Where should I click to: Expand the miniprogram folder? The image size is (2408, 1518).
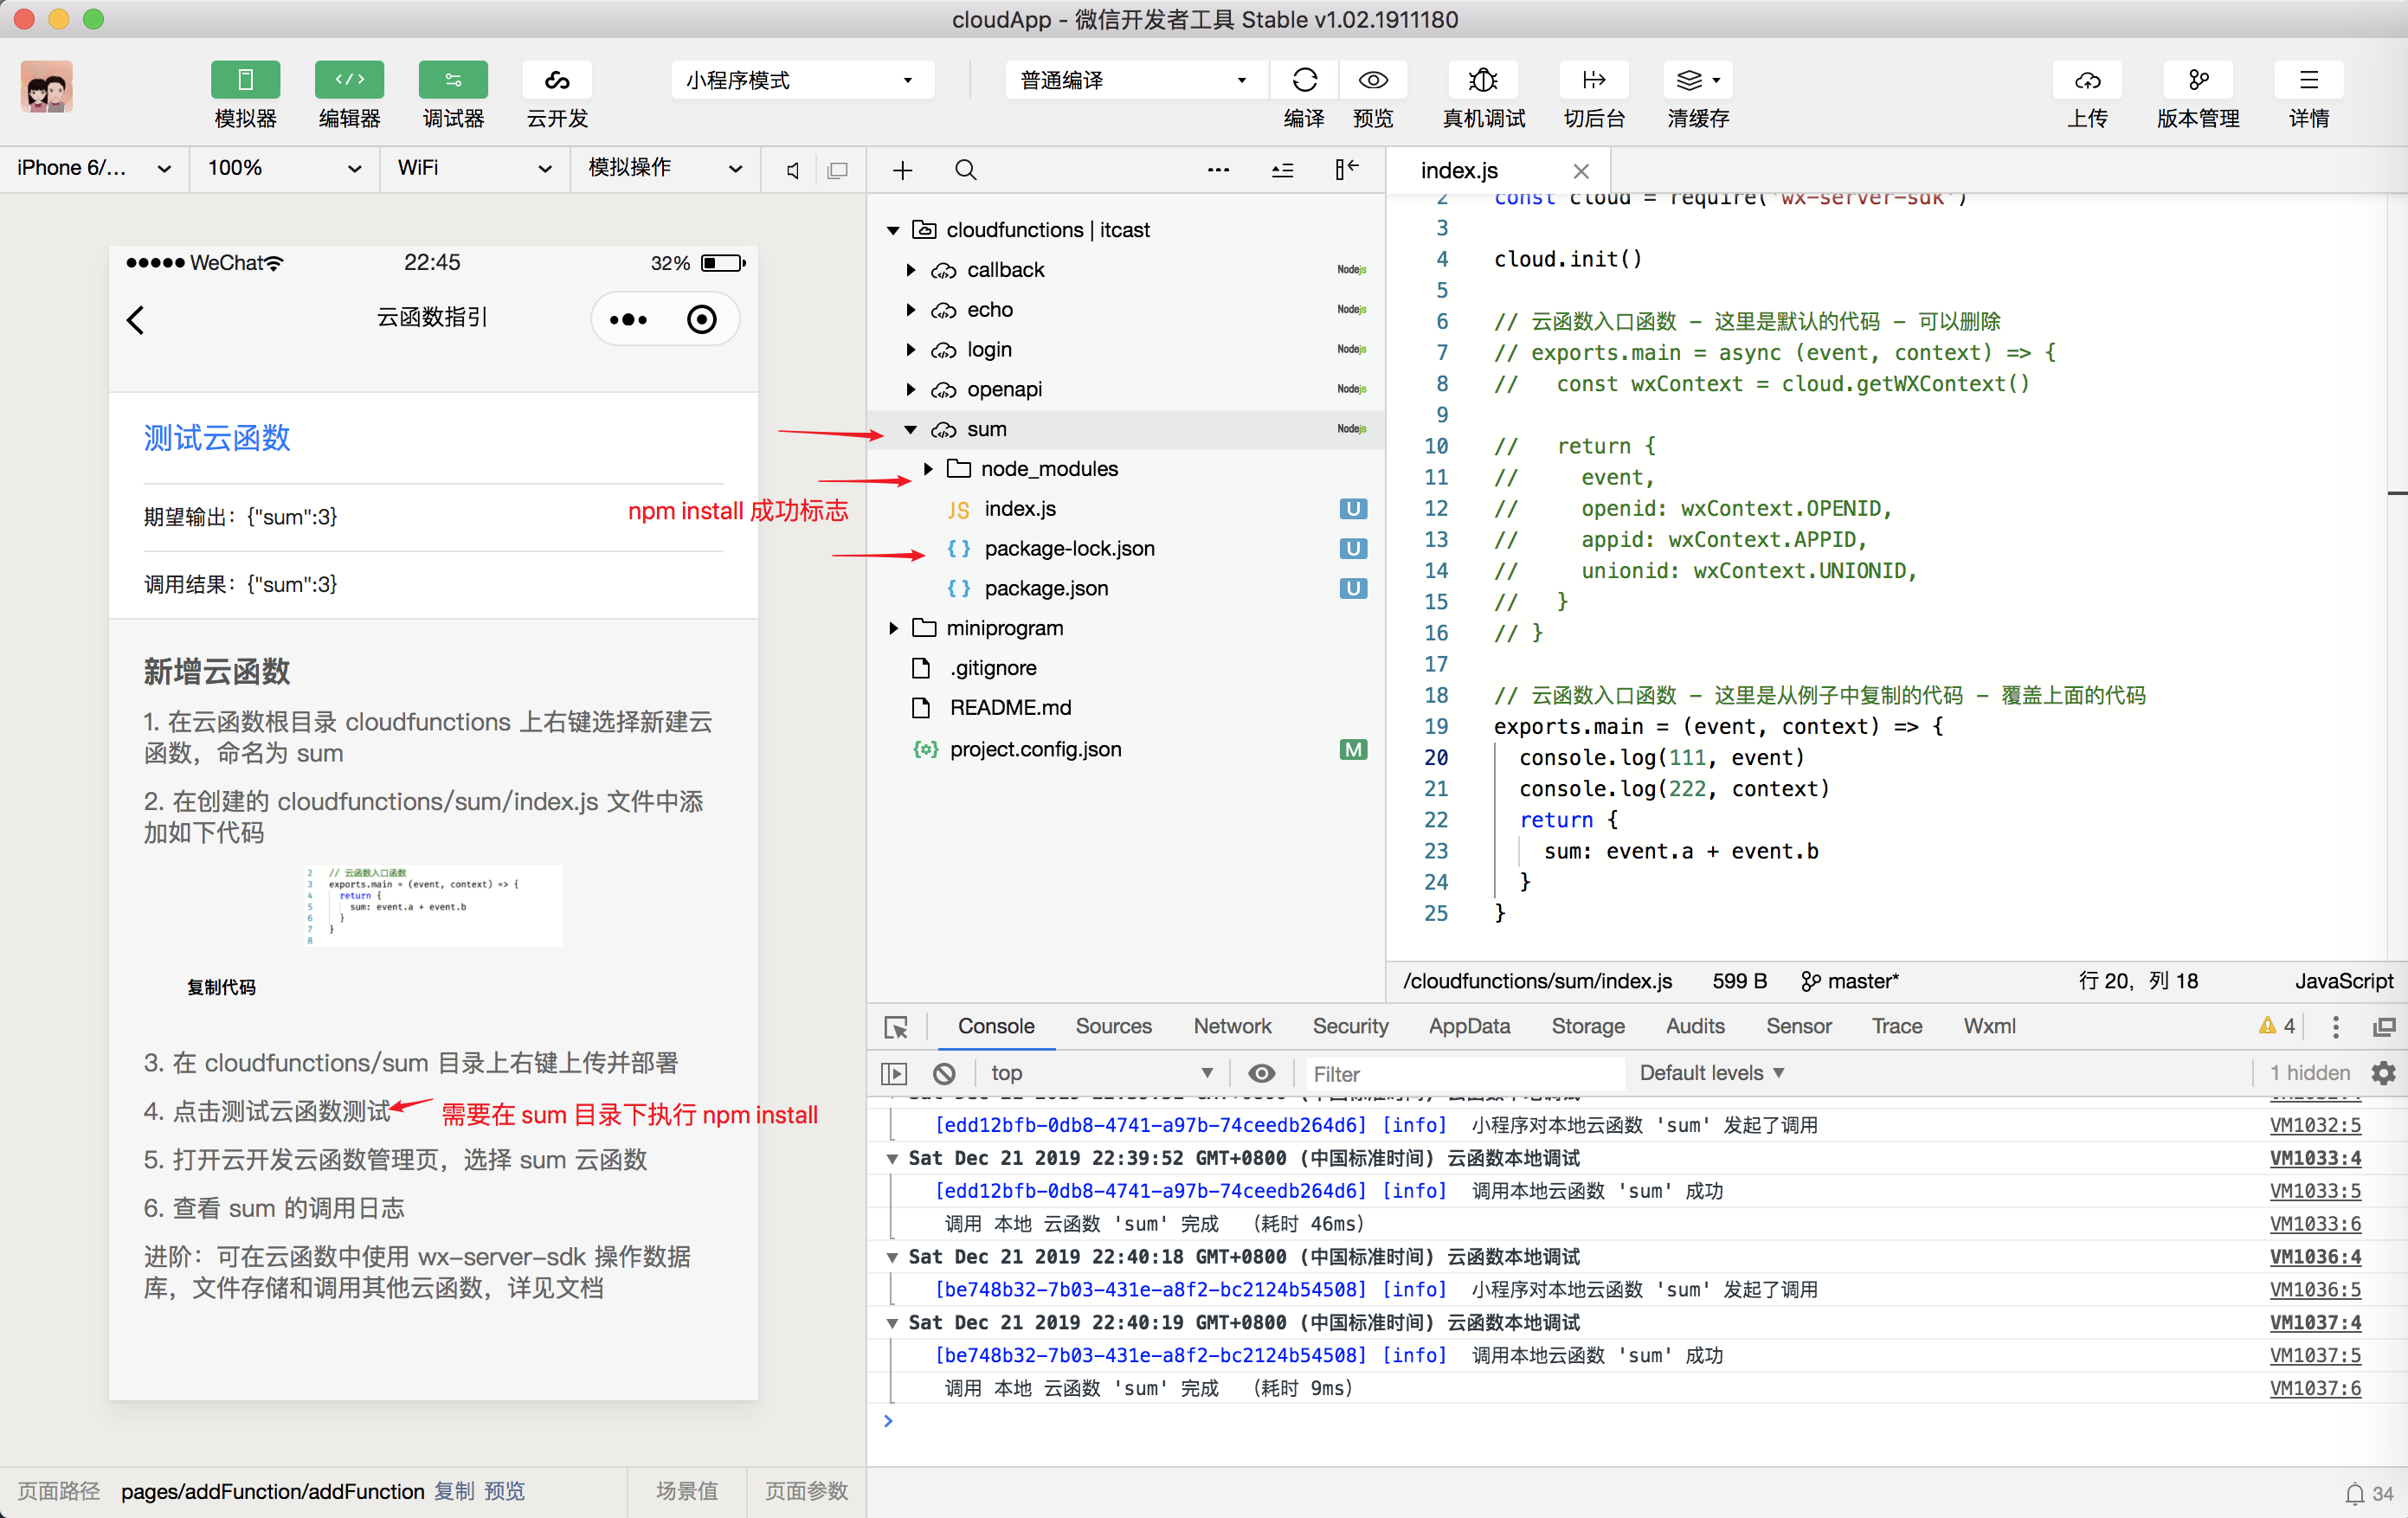click(x=893, y=628)
